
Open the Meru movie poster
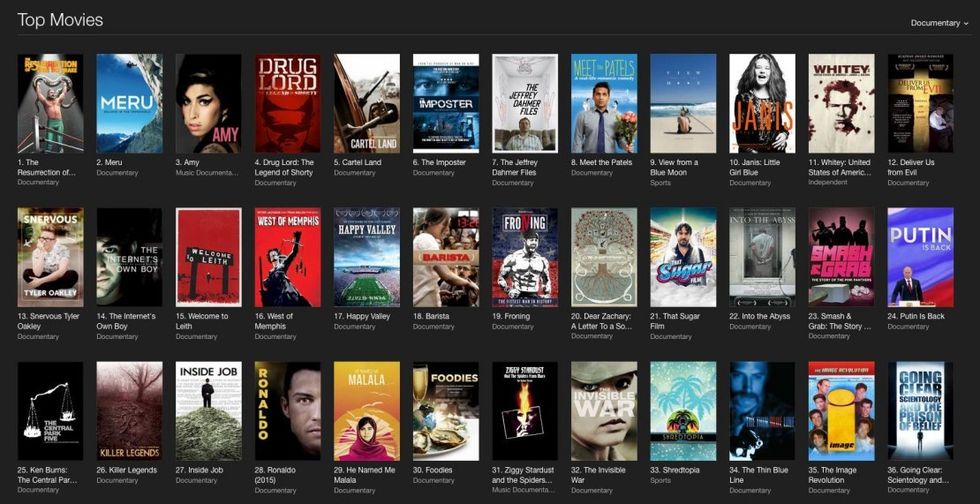pyautogui.click(x=129, y=104)
